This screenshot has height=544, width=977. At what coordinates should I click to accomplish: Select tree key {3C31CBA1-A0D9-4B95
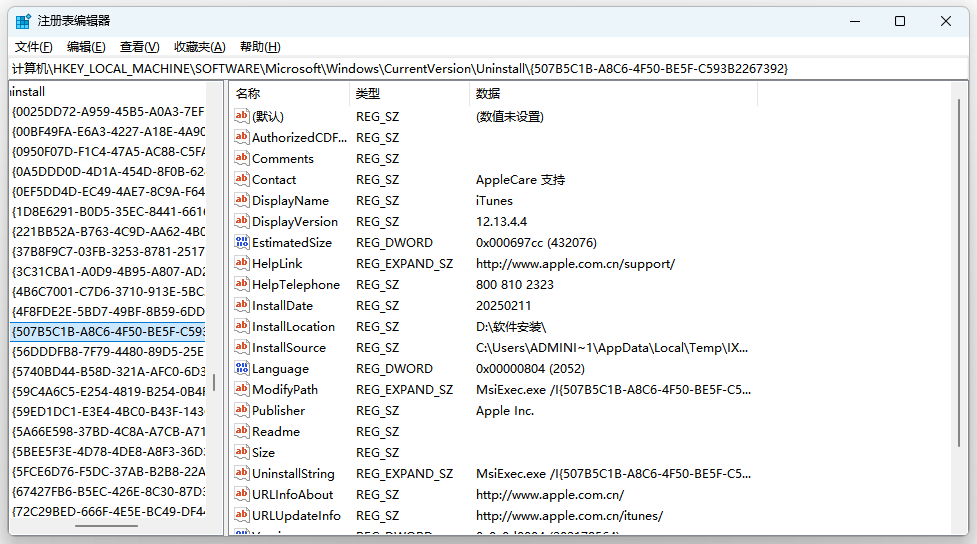click(108, 272)
